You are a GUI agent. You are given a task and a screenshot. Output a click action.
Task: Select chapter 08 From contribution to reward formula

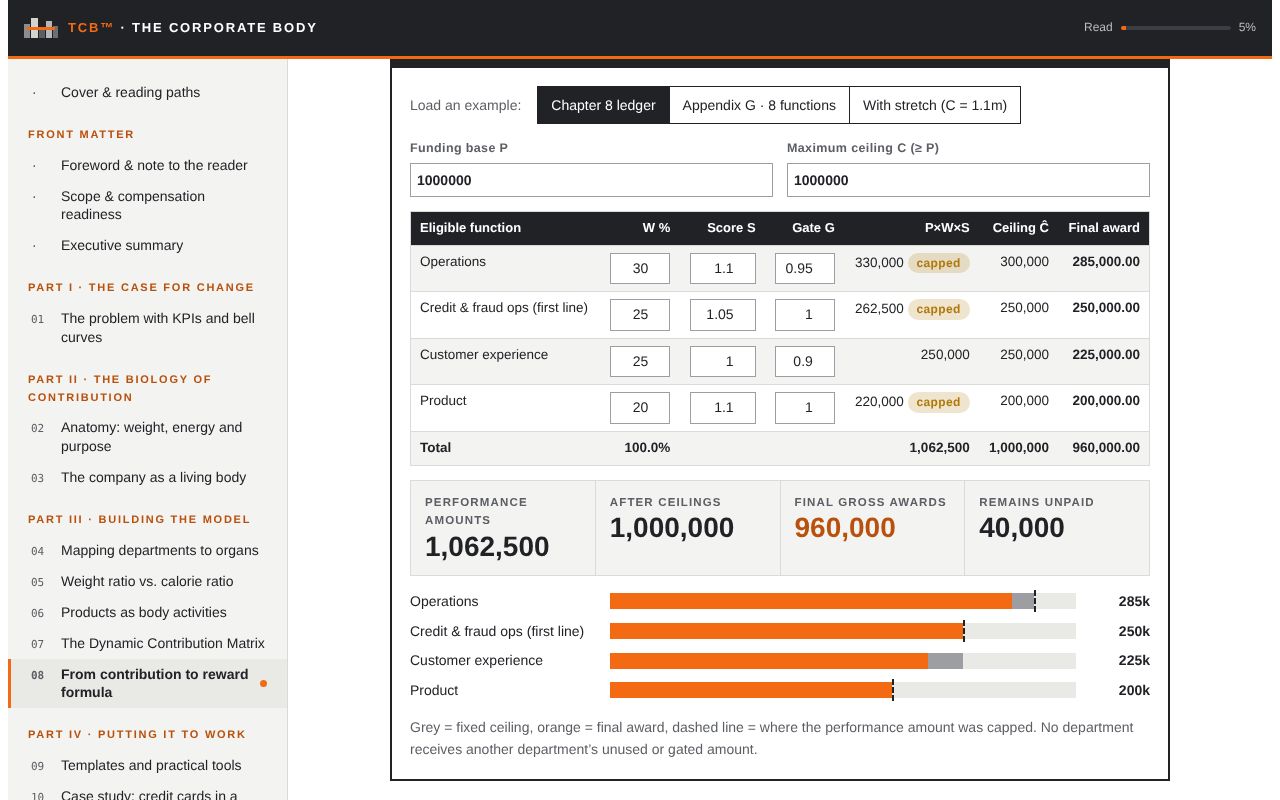coord(147,683)
